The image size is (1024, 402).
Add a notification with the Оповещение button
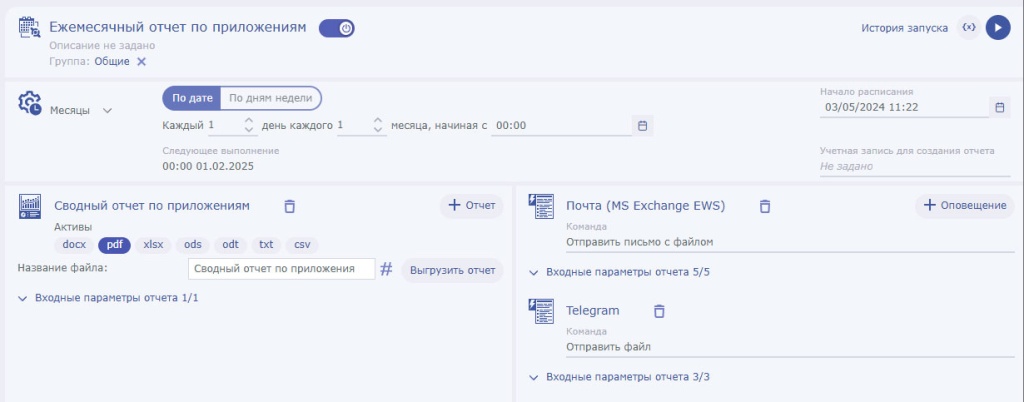(x=964, y=206)
